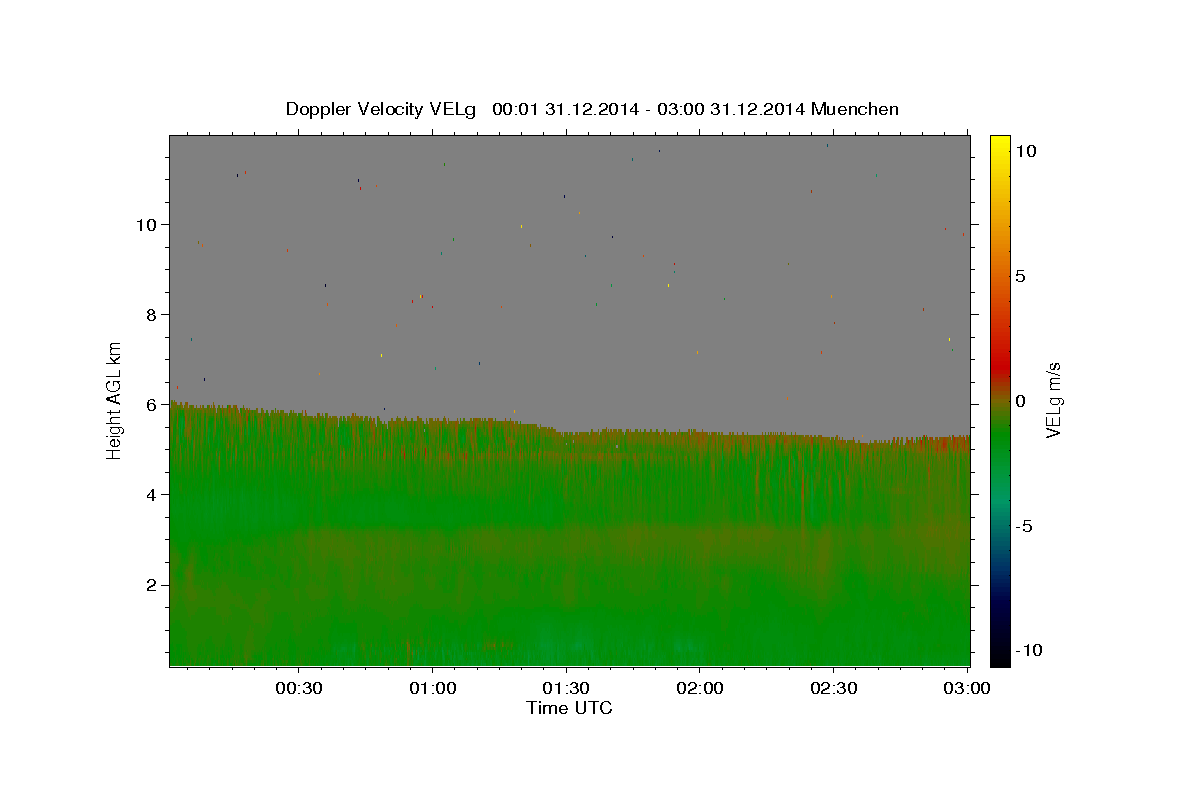This screenshot has height=800, width=1200.
Task: Click the 00:30 time tick label
Action: (x=299, y=688)
